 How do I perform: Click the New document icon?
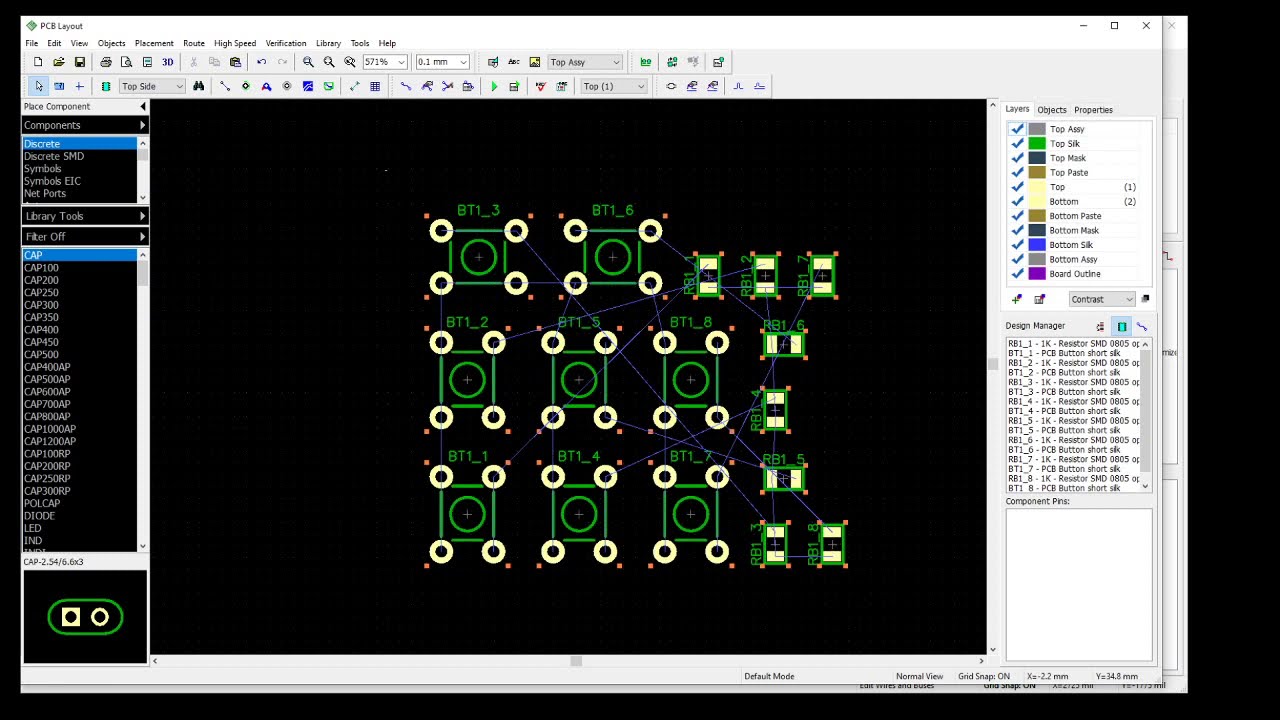coord(38,62)
